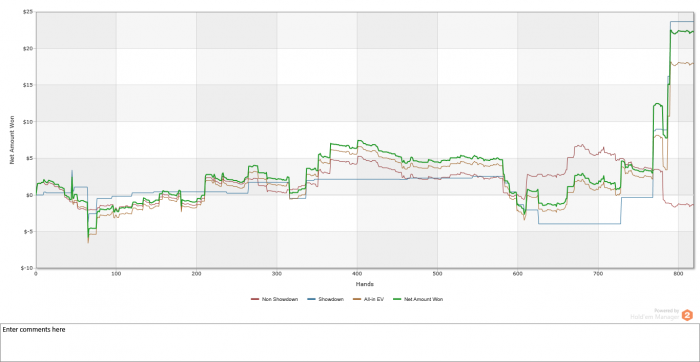
Task: Click the Powered by text
Action: tap(667, 311)
